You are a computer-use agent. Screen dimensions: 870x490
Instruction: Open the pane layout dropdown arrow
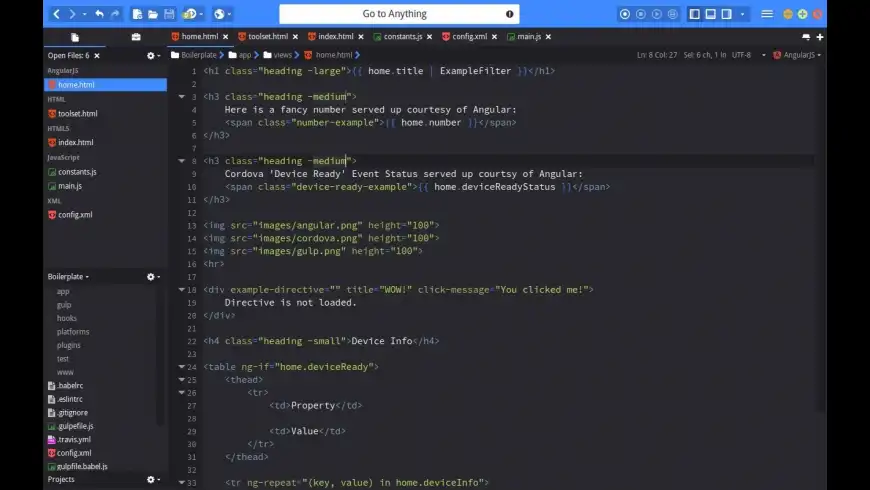pos(742,14)
